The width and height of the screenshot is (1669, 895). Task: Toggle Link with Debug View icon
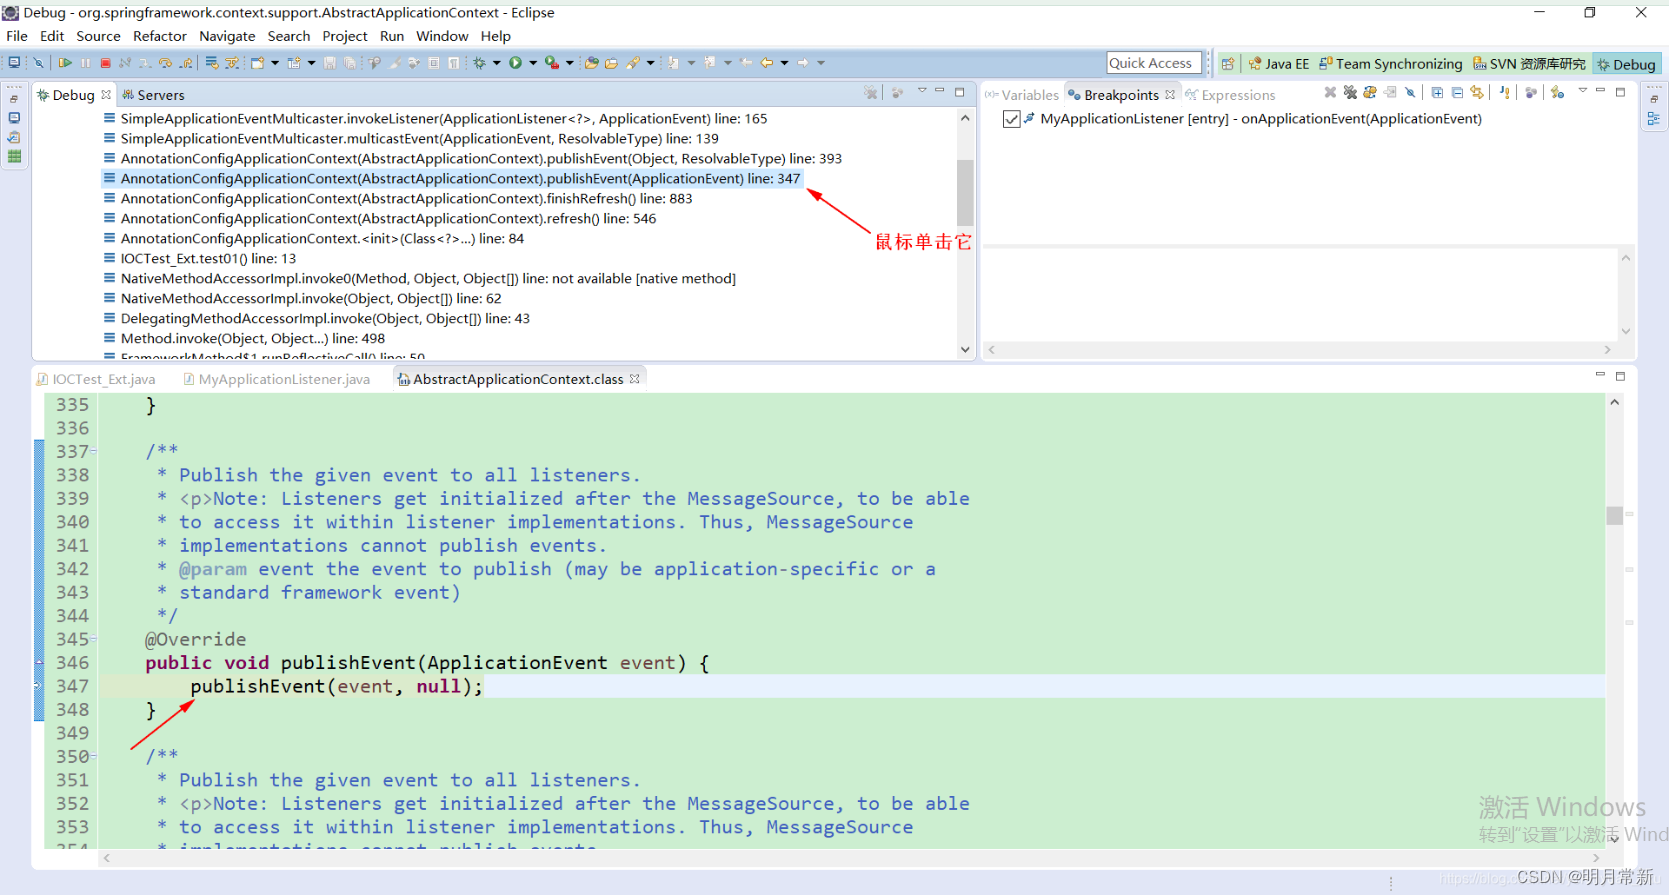point(1477,92)
